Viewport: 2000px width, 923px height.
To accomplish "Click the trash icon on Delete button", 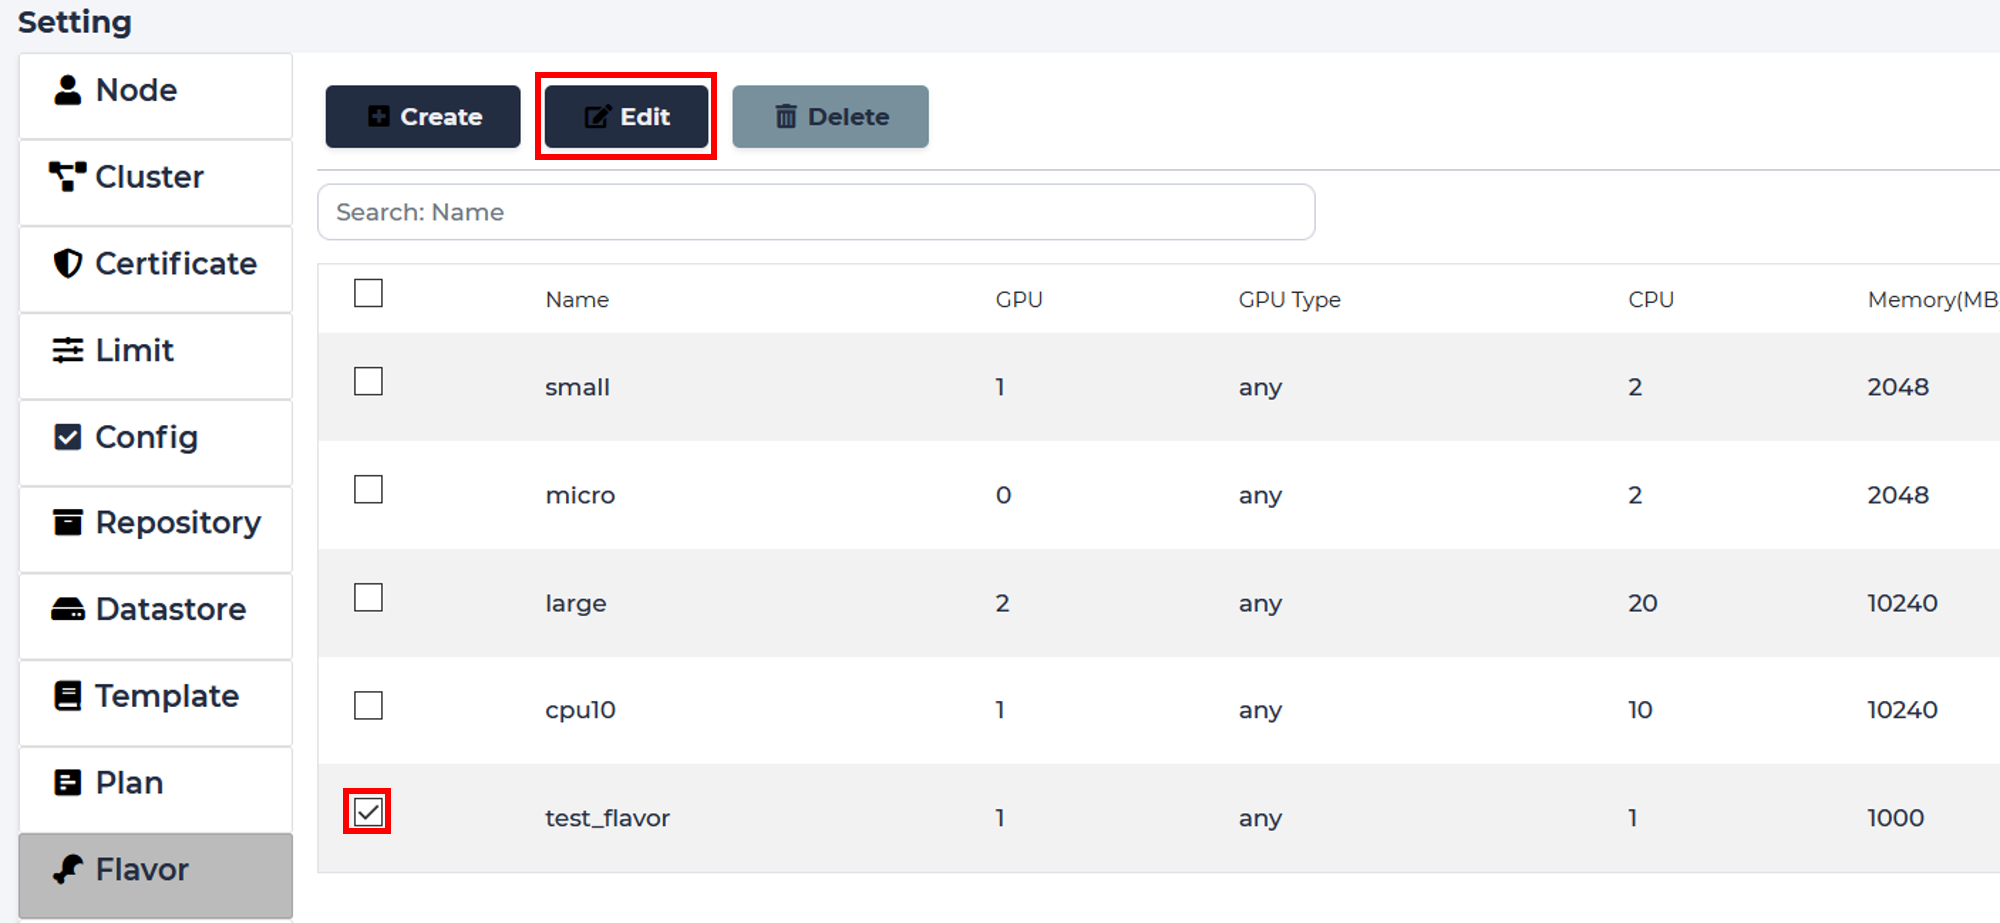I will (786, 117).
